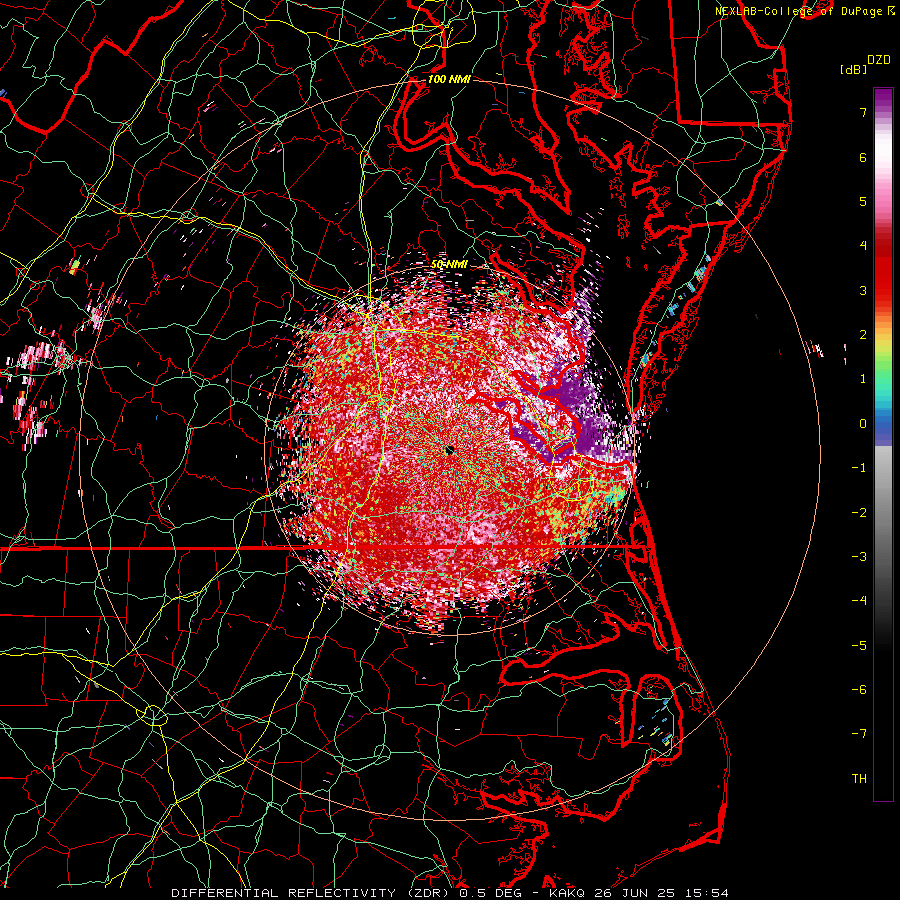900x900 pixels.
Task: Click the 50 NMI range ring label
Action: point(449,265)
